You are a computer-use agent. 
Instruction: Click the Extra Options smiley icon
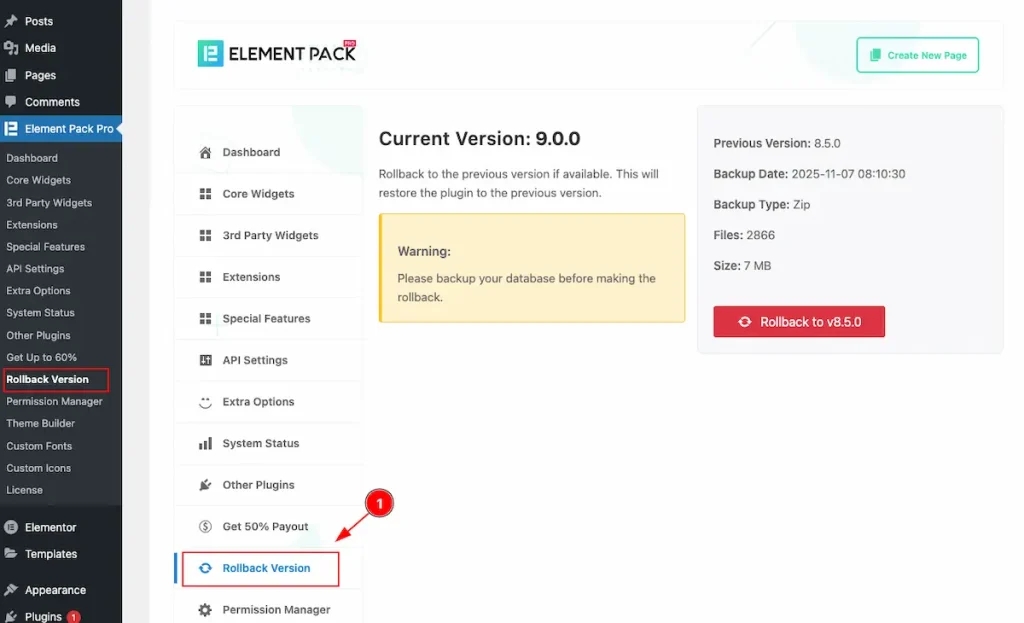205,402
